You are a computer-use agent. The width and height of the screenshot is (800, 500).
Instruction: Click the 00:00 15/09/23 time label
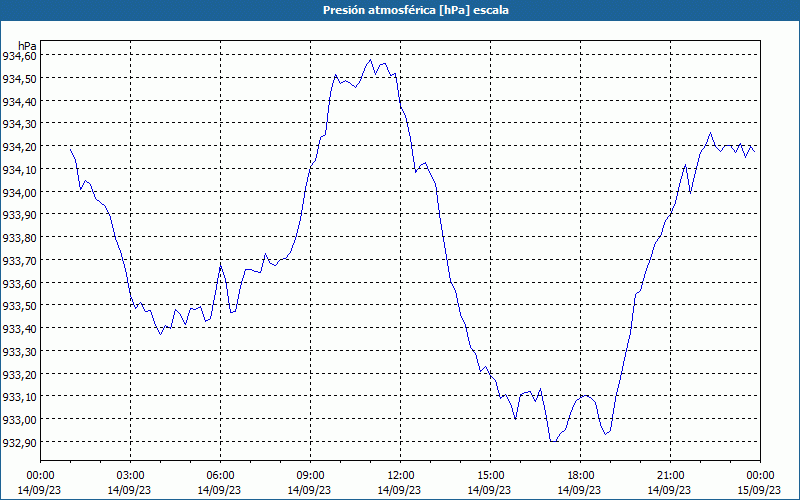pyautogui.click(x=759, y=482)
